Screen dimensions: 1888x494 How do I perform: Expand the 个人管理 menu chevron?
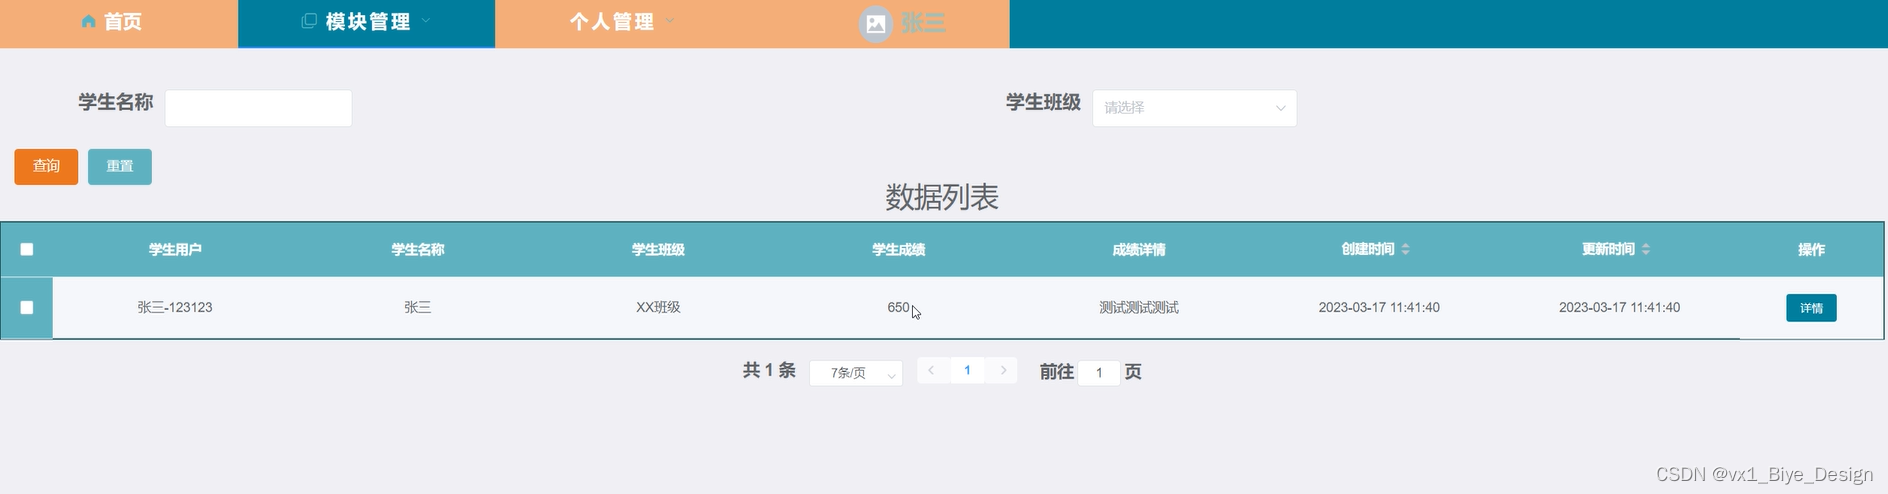[x=669, y=20]
